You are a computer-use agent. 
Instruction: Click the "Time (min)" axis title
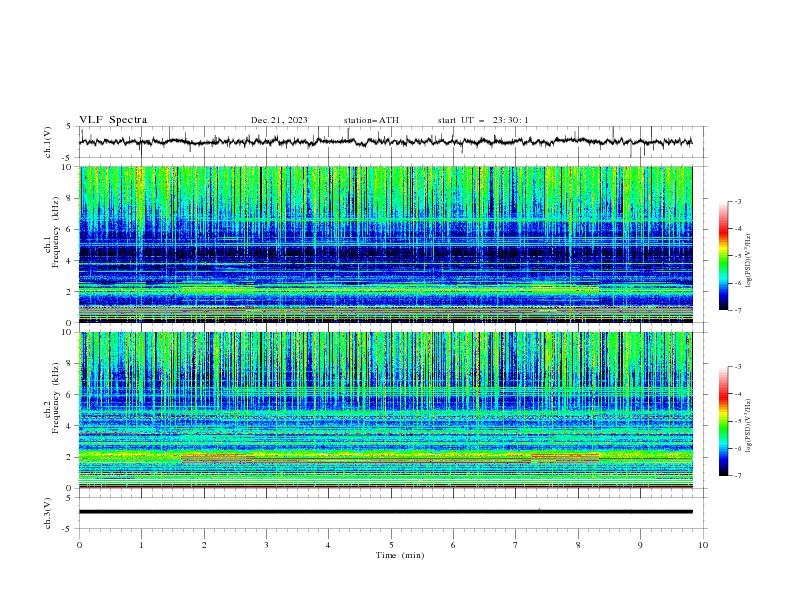coord(400,555)
